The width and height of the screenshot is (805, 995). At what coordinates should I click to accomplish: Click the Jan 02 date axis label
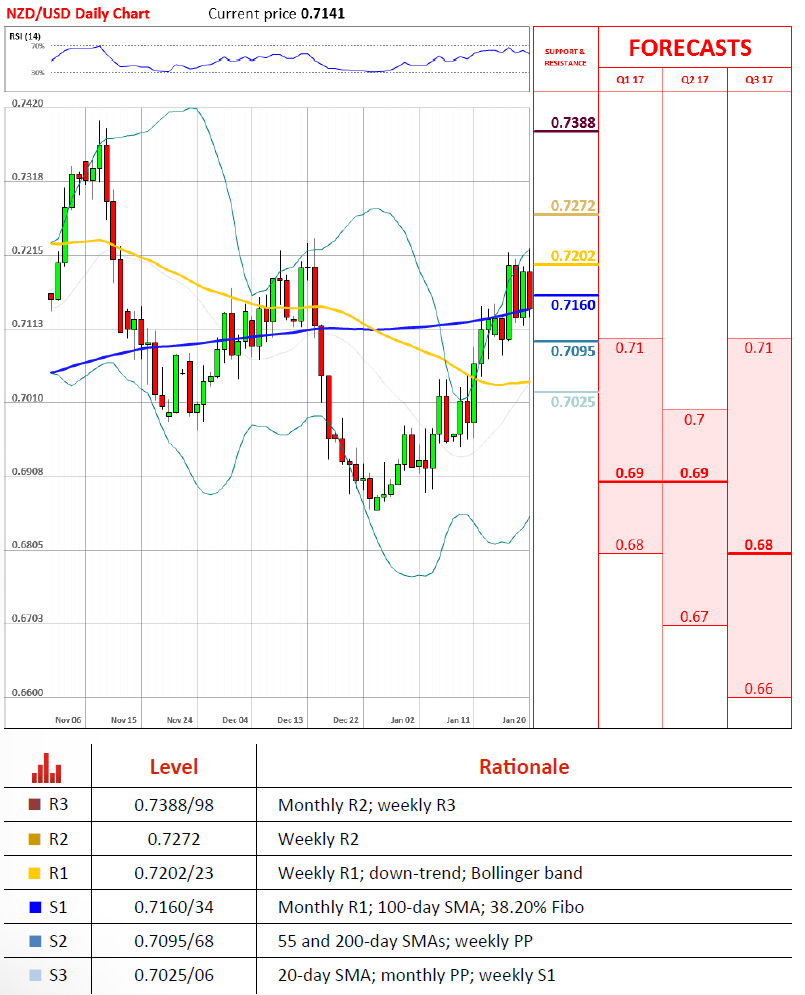coord(403,720)
